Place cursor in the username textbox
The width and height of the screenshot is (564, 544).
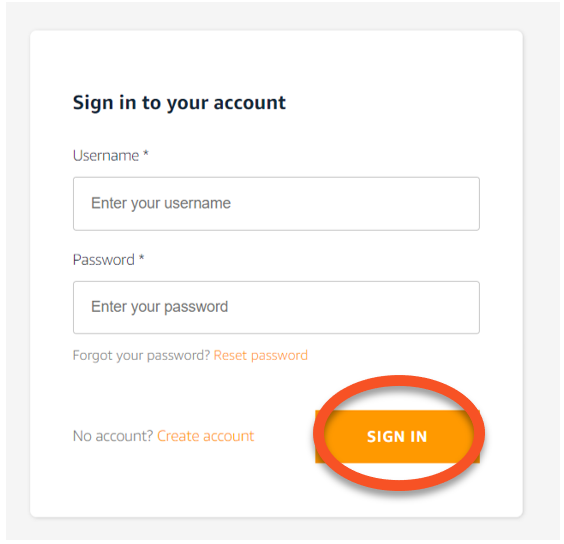[x=276, y=204]
